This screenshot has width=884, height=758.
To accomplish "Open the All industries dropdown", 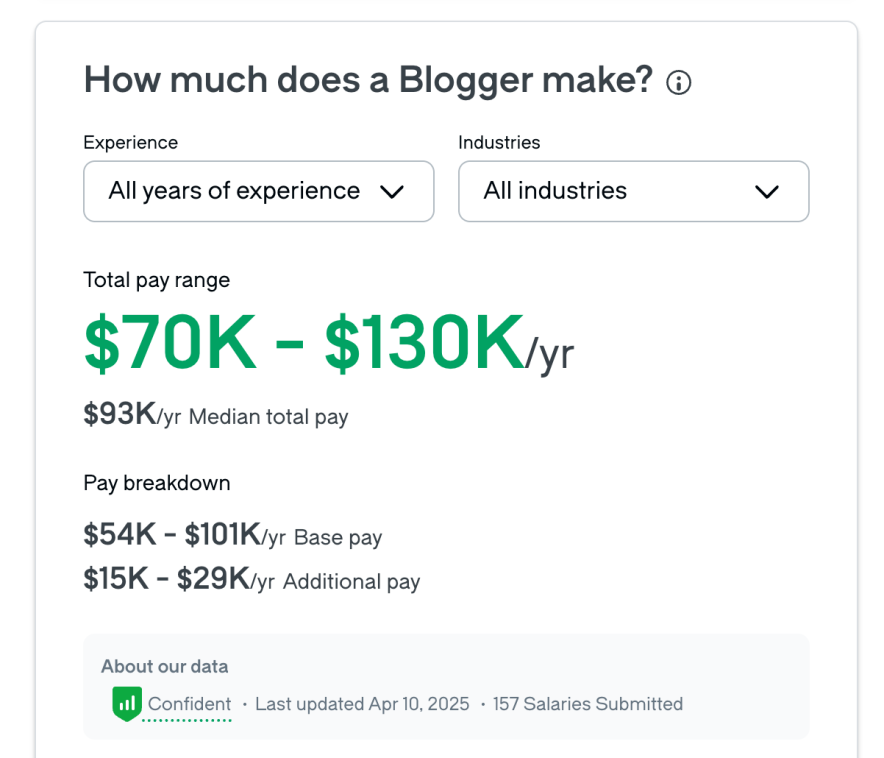I will pyautogui.click(x=633, y=191).
